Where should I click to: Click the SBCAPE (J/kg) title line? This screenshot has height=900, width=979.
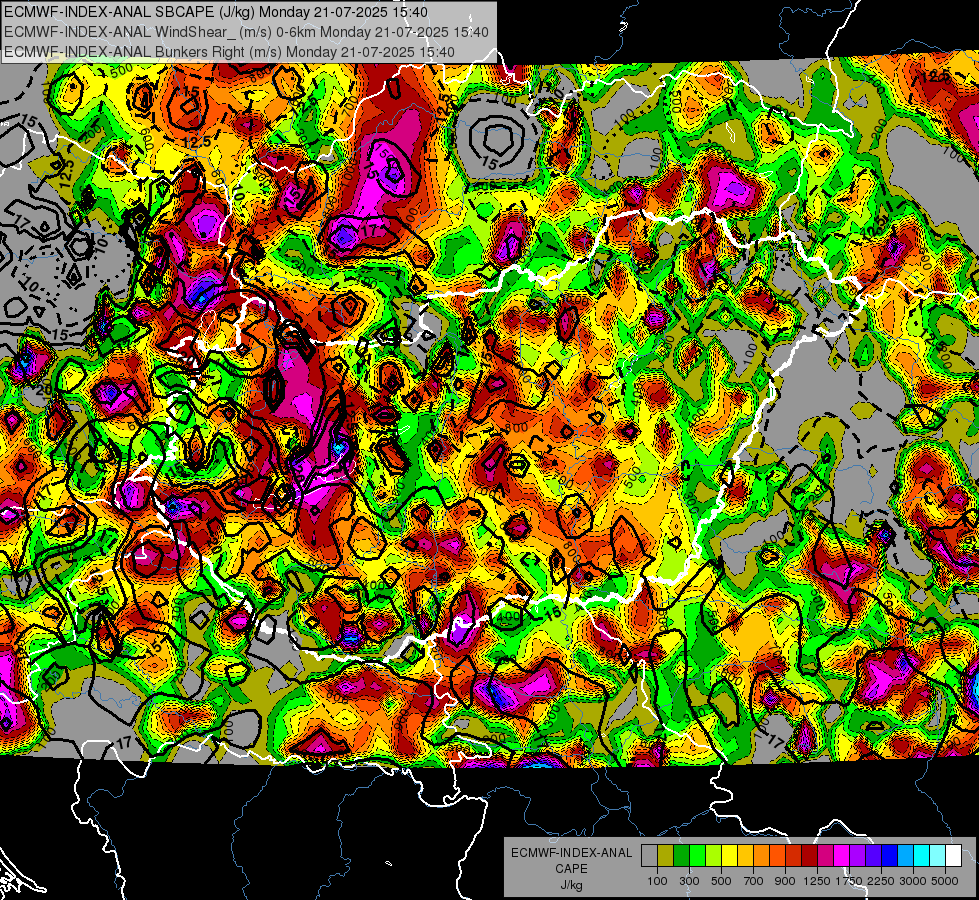(216, 12)
